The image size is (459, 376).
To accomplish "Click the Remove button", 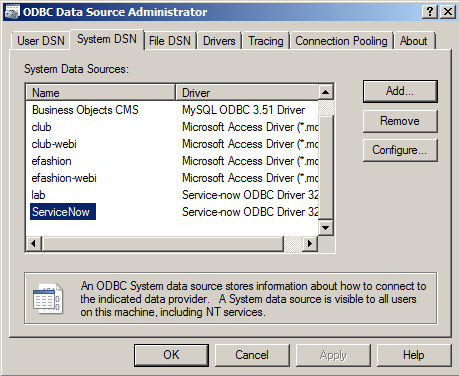I will pyautogui.click(x=400, y=121).
